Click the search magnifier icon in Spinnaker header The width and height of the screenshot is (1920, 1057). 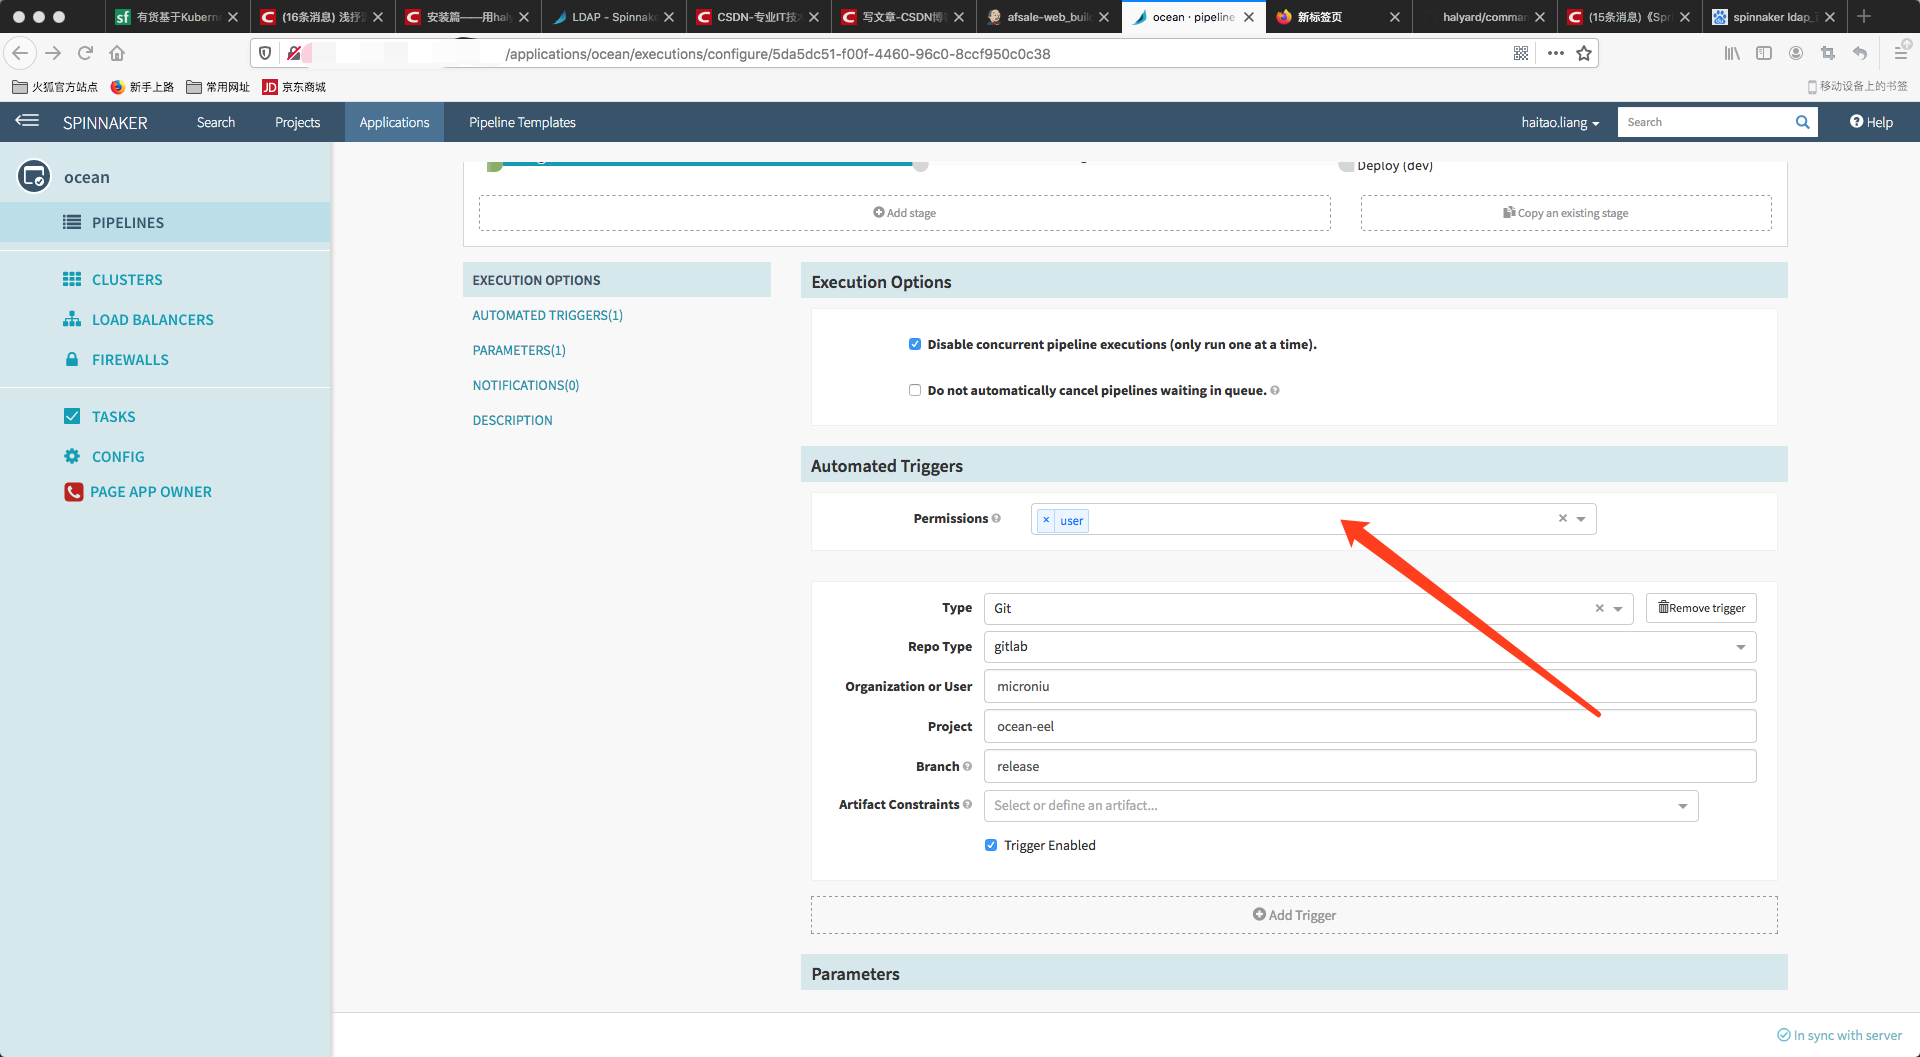(x=1802, y=122)
